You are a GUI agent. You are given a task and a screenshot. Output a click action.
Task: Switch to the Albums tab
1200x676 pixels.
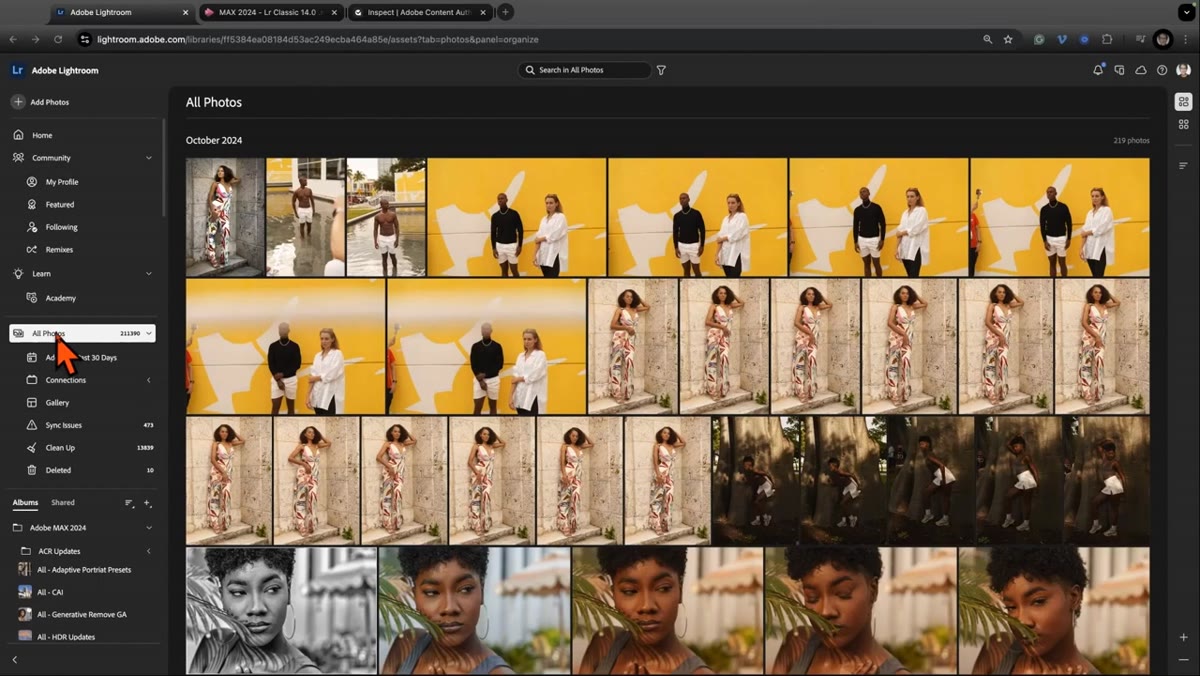tap(25, 503)
